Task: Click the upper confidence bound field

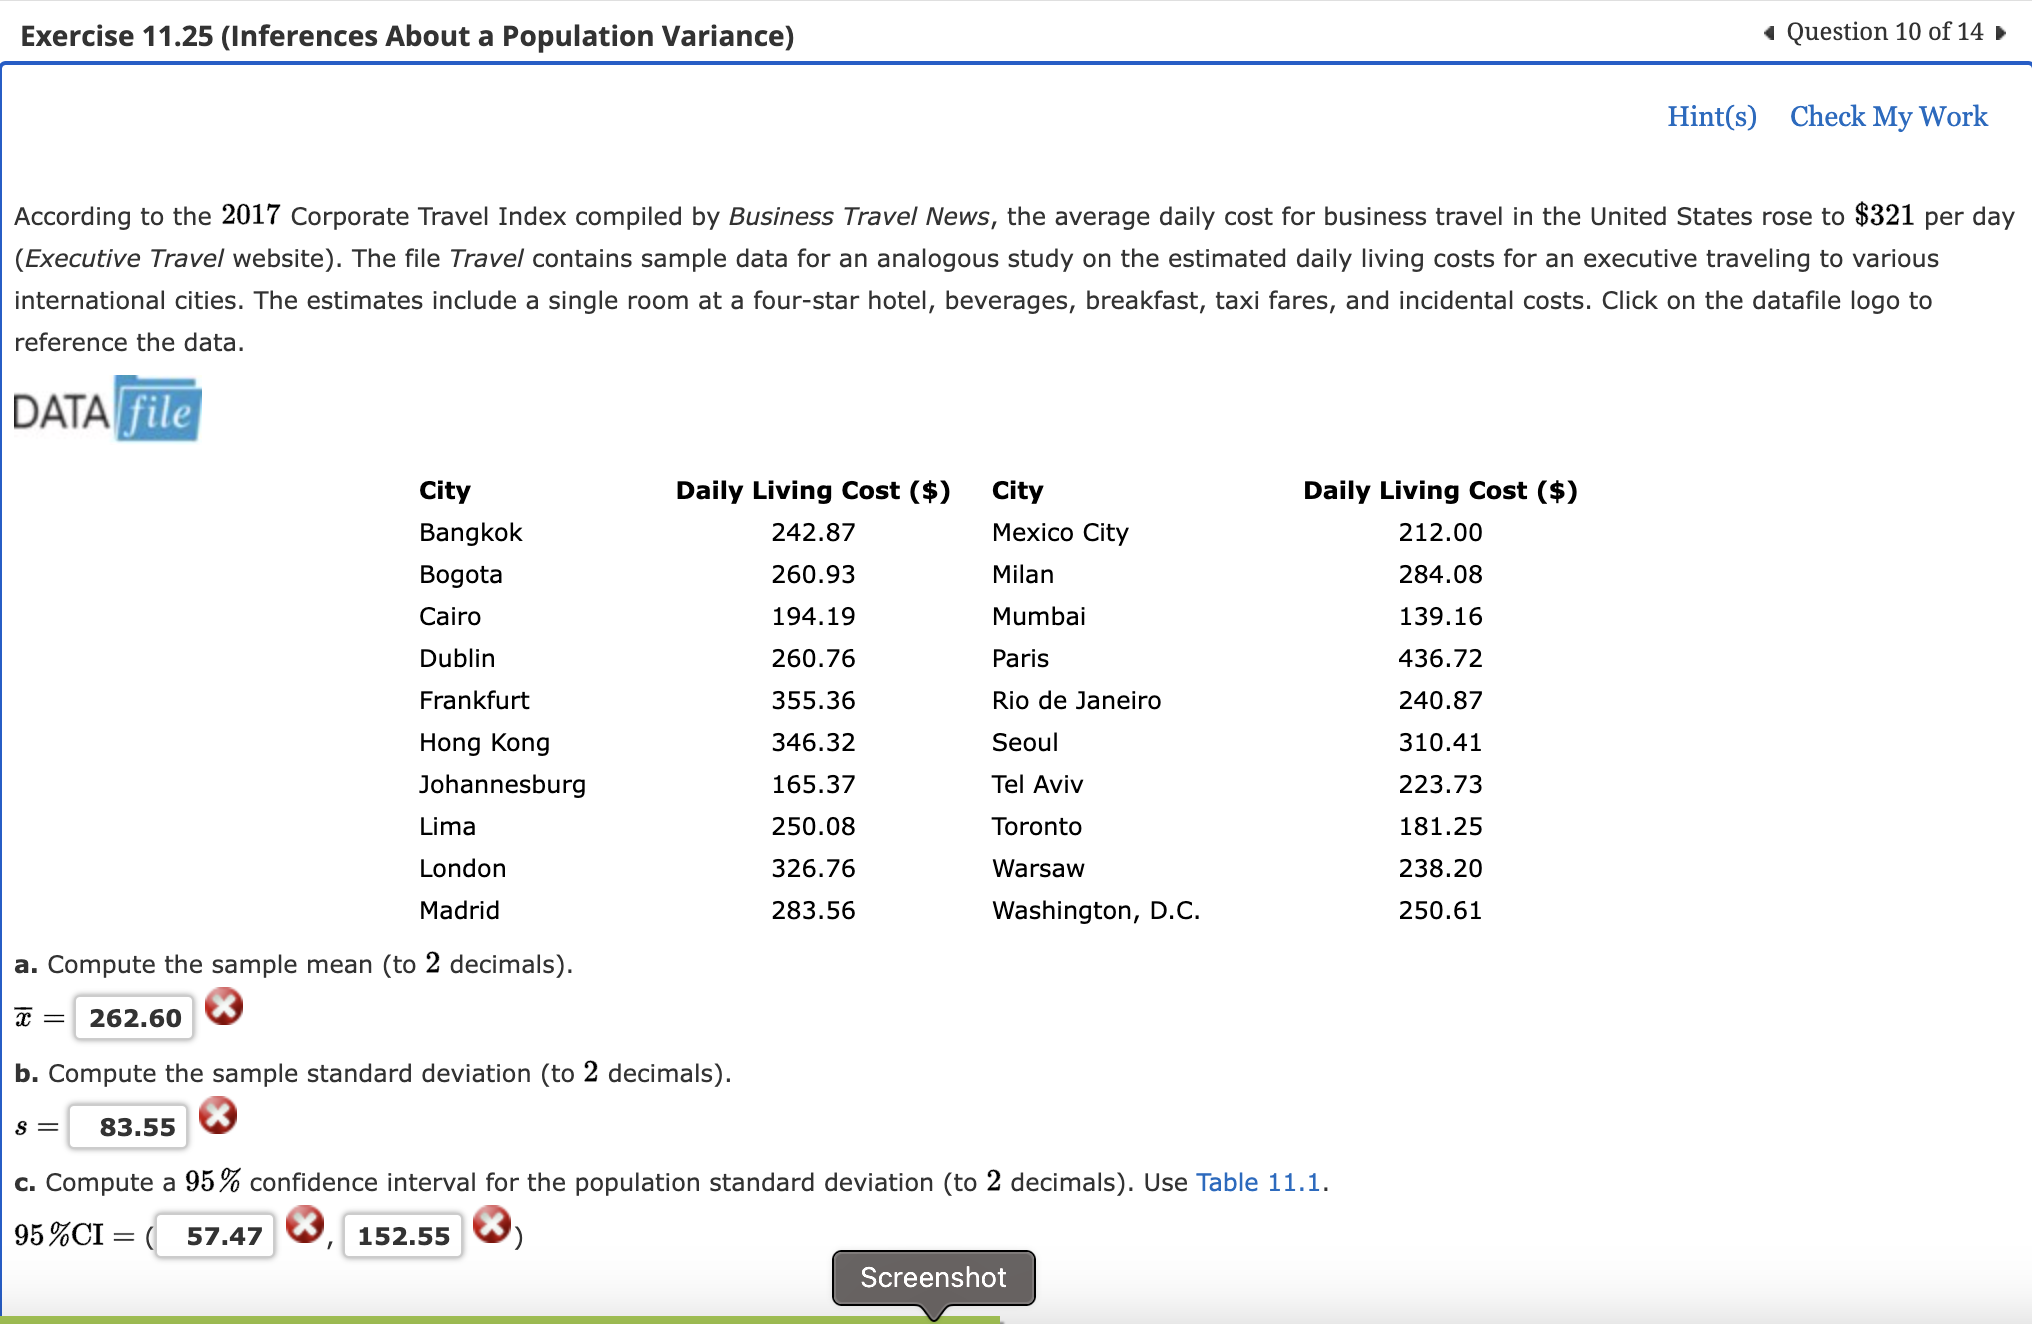Action: point(403,1236)
